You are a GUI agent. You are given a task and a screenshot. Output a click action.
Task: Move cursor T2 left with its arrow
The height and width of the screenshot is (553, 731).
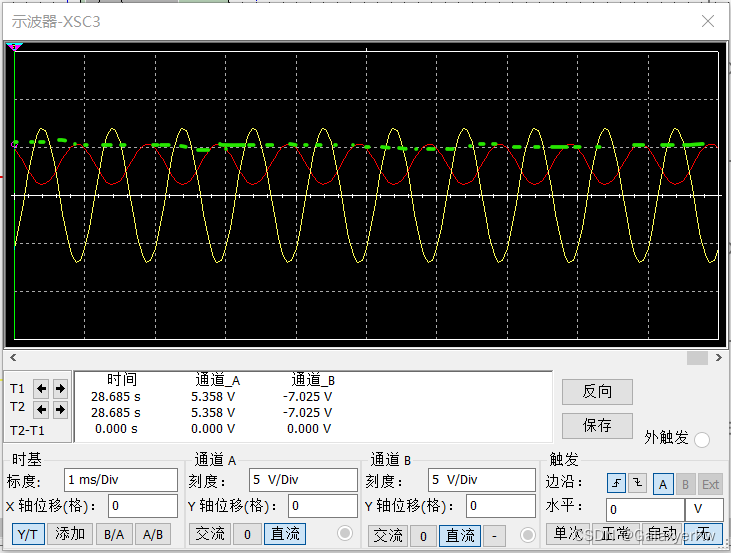(41, 409)
